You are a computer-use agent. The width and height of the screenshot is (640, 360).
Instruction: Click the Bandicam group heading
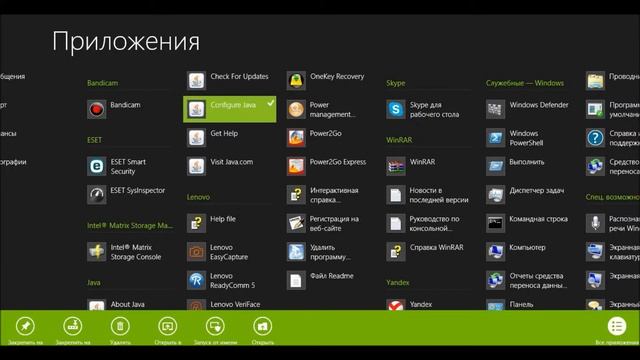102,83
